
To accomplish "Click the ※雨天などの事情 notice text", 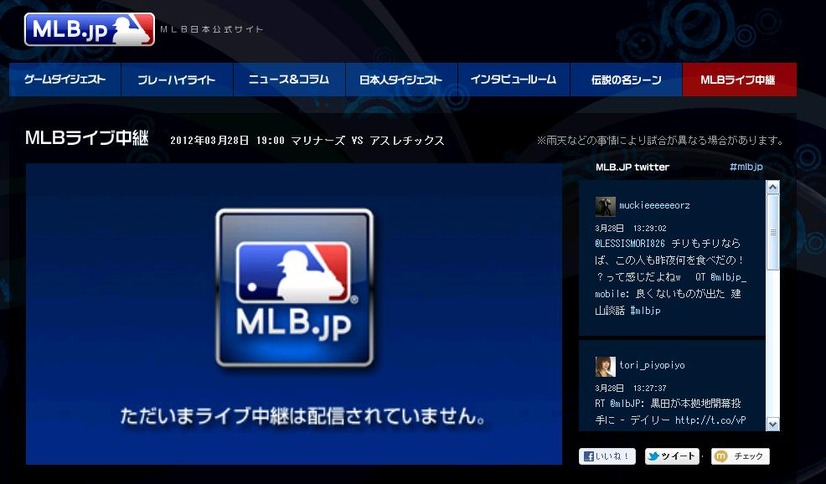I will (x=660, y=141).
